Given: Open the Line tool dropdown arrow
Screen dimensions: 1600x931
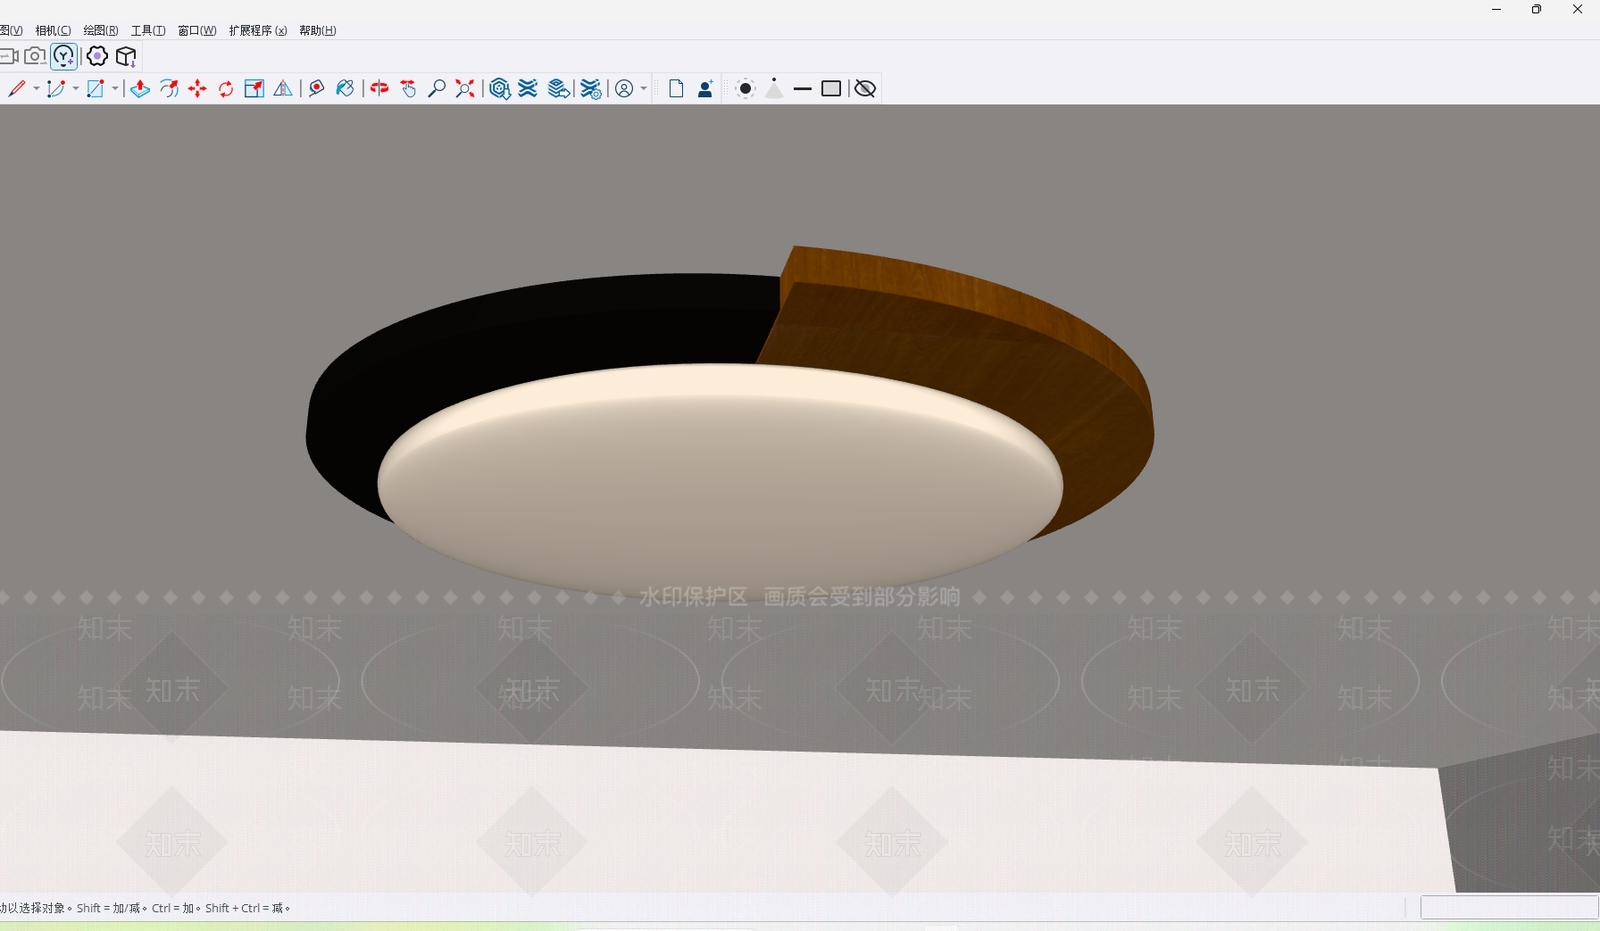Looking at the screenshot, I should (36, 89).
